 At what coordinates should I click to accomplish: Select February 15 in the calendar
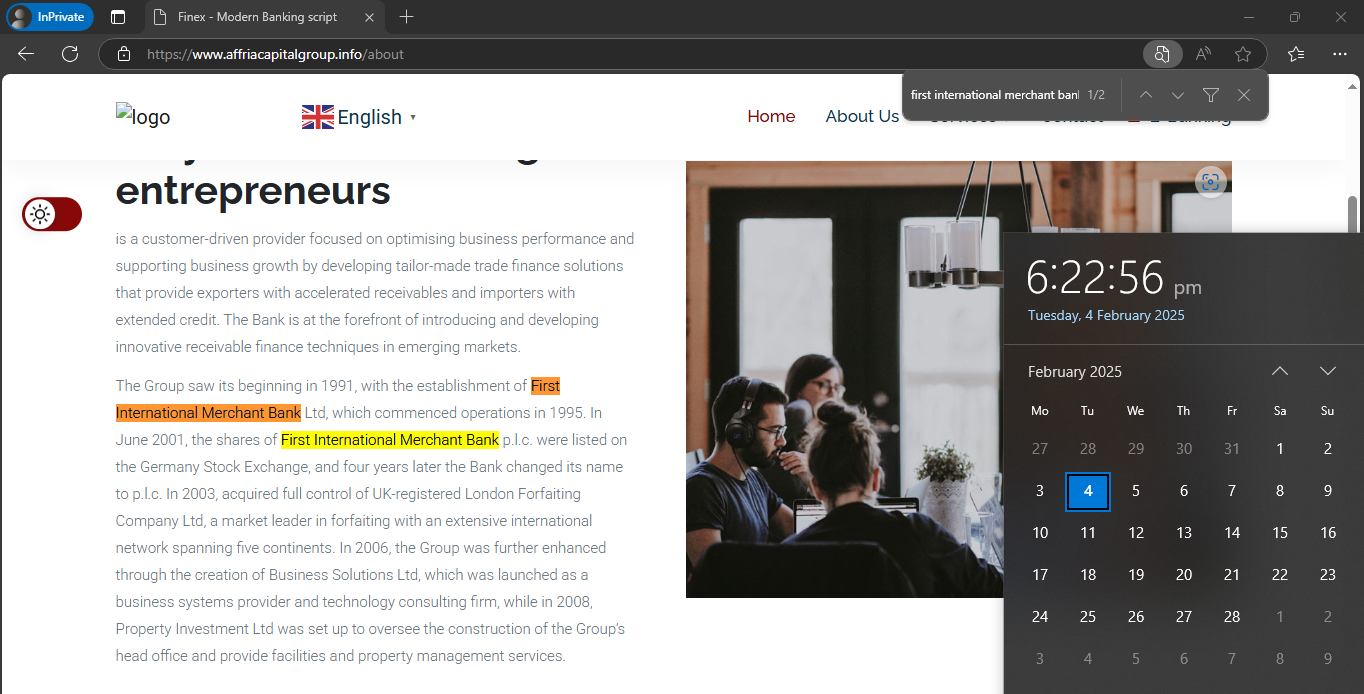point(1280,533)
